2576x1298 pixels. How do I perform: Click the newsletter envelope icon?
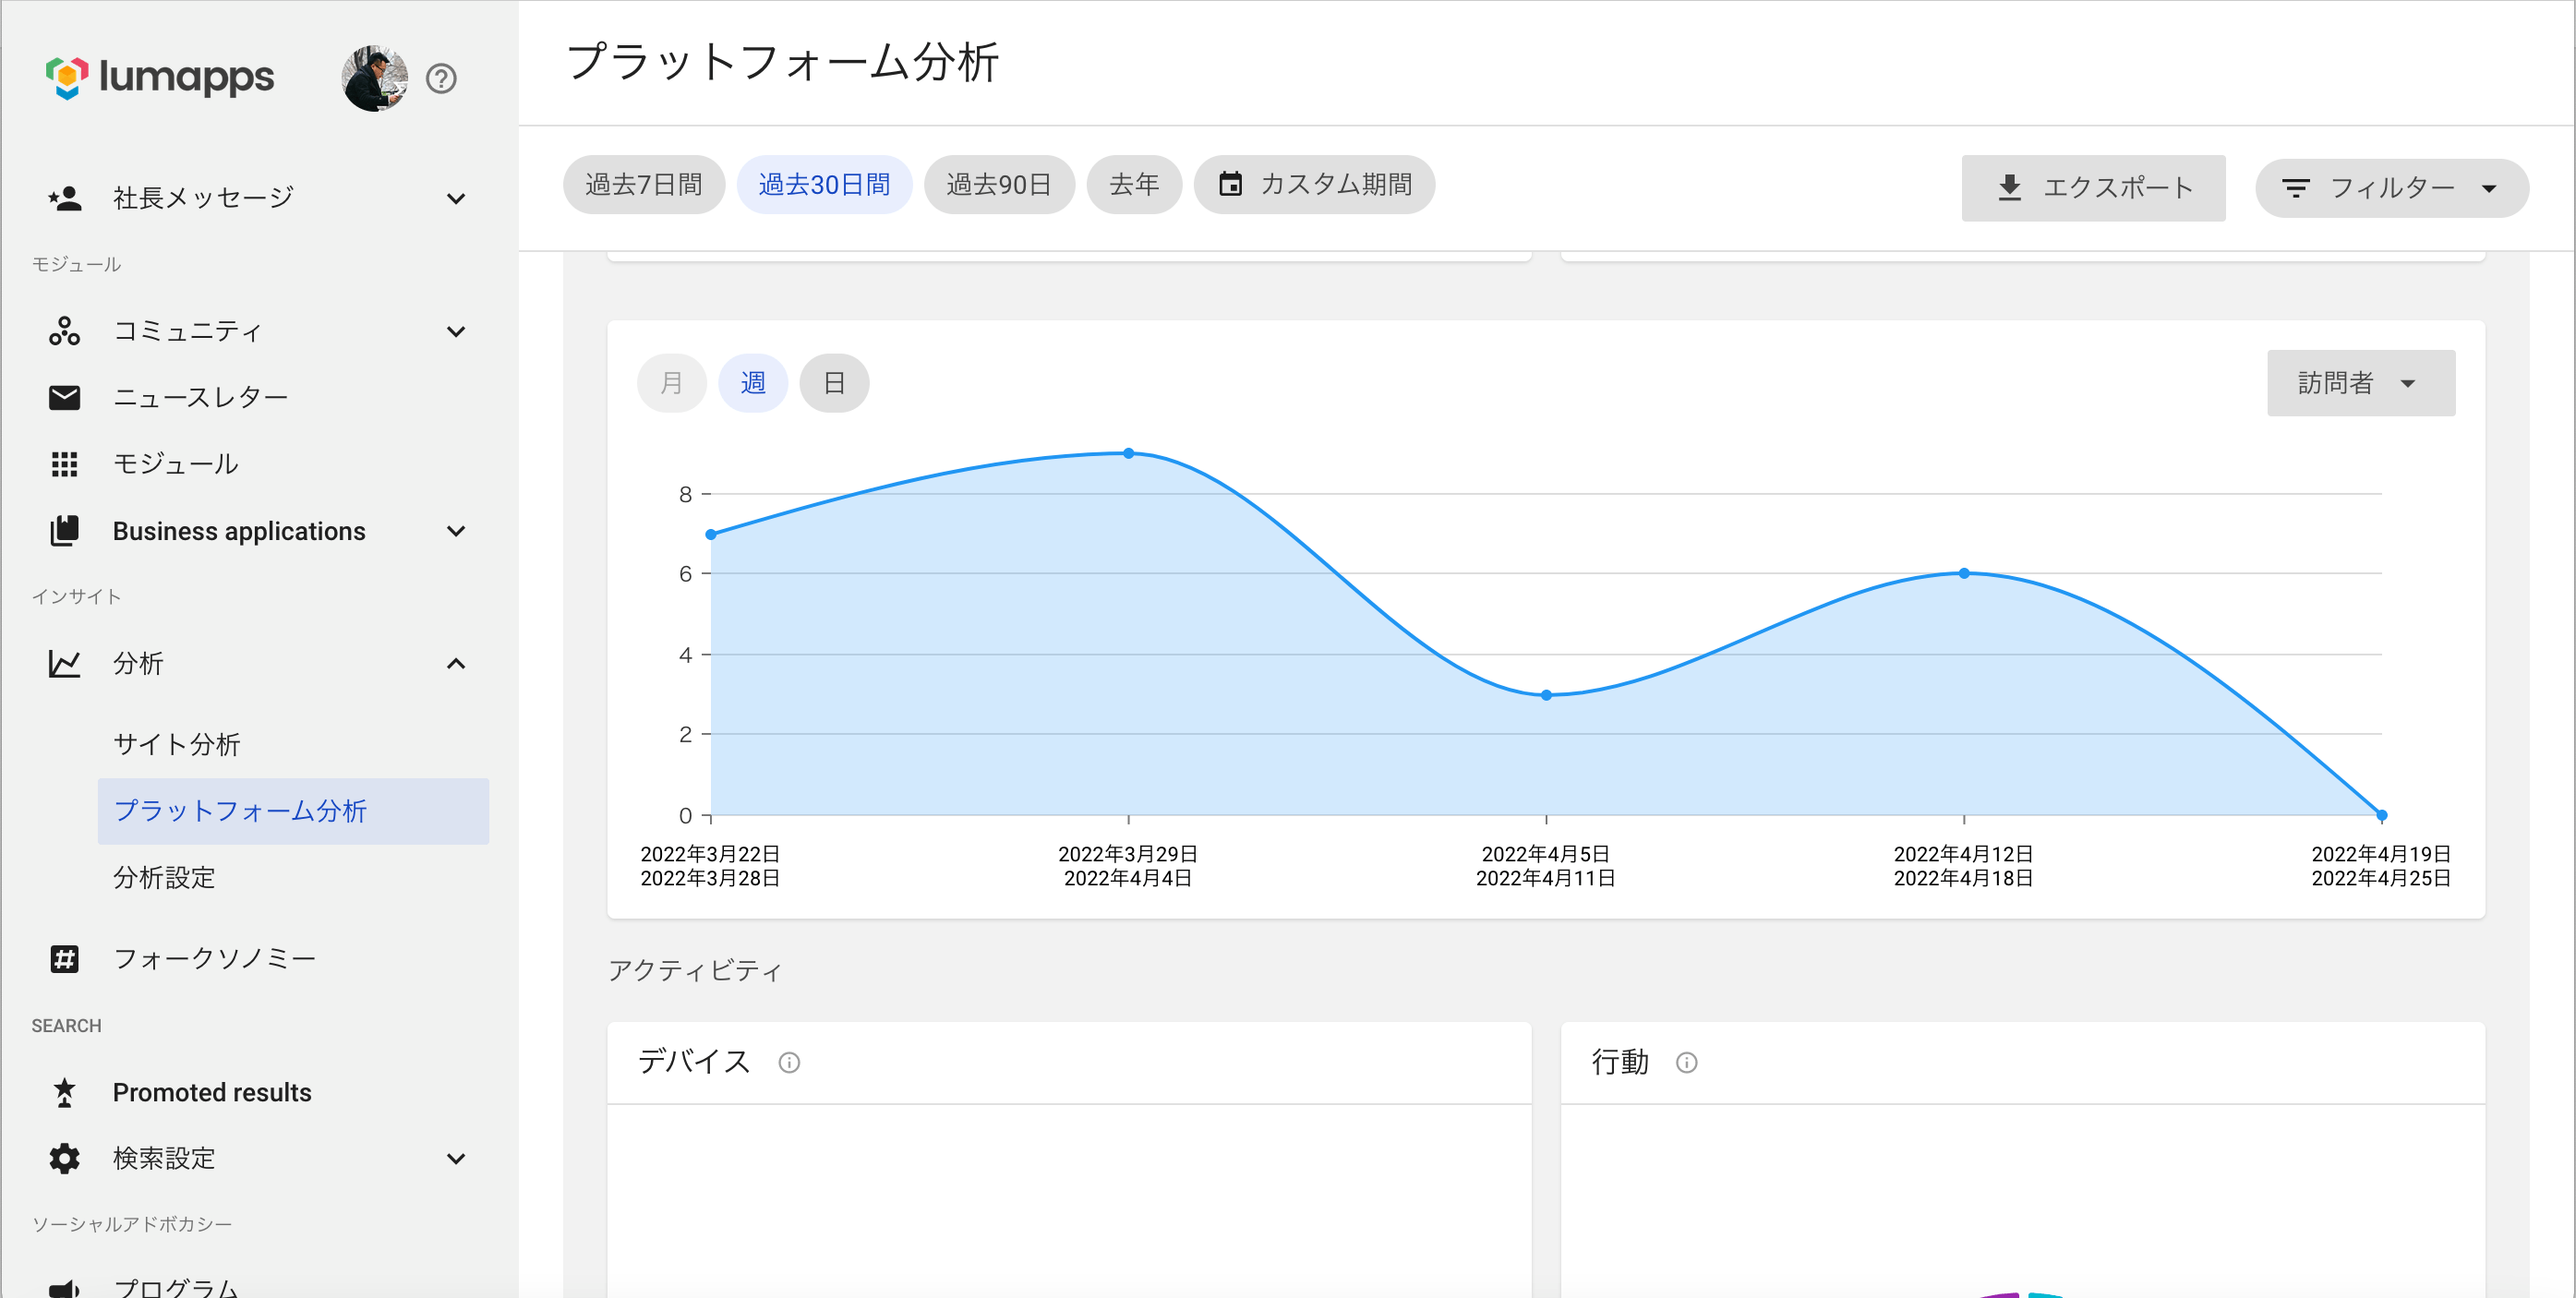pyautogui.click(x=64, y=397)
